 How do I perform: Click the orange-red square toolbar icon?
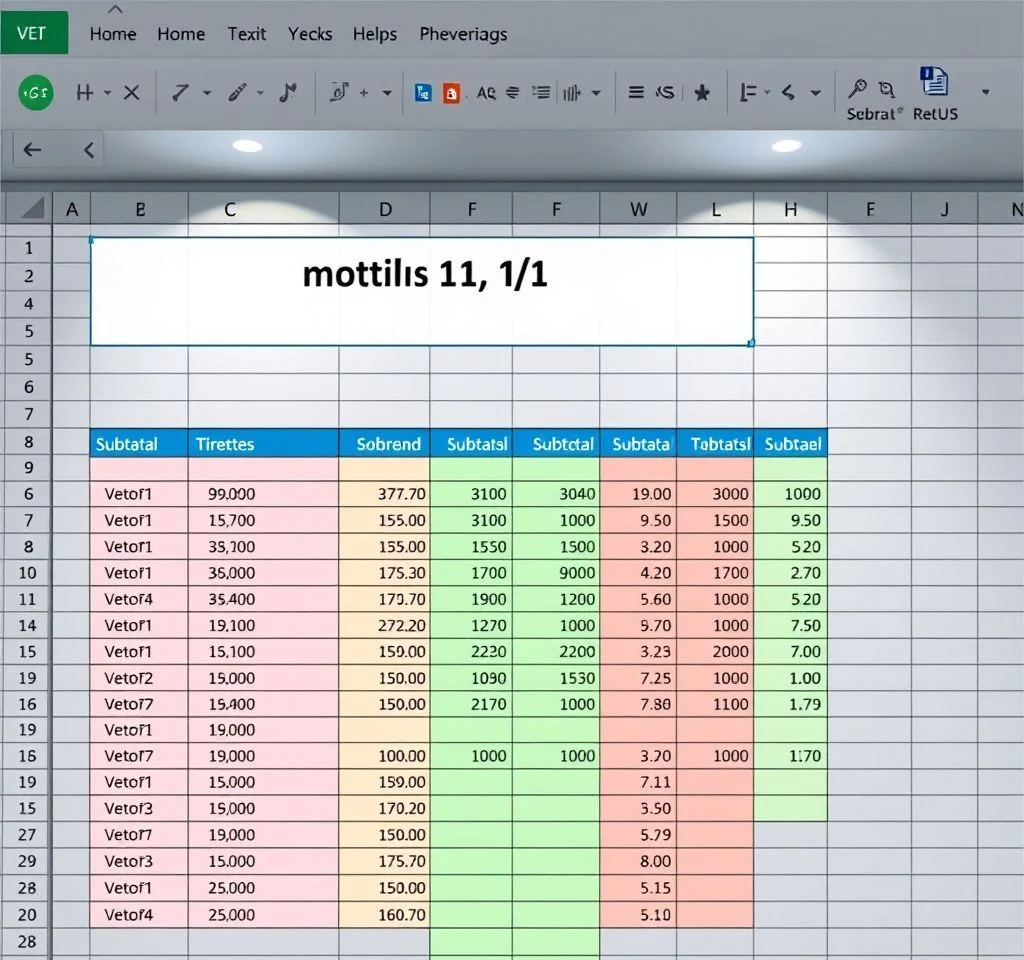451,93
